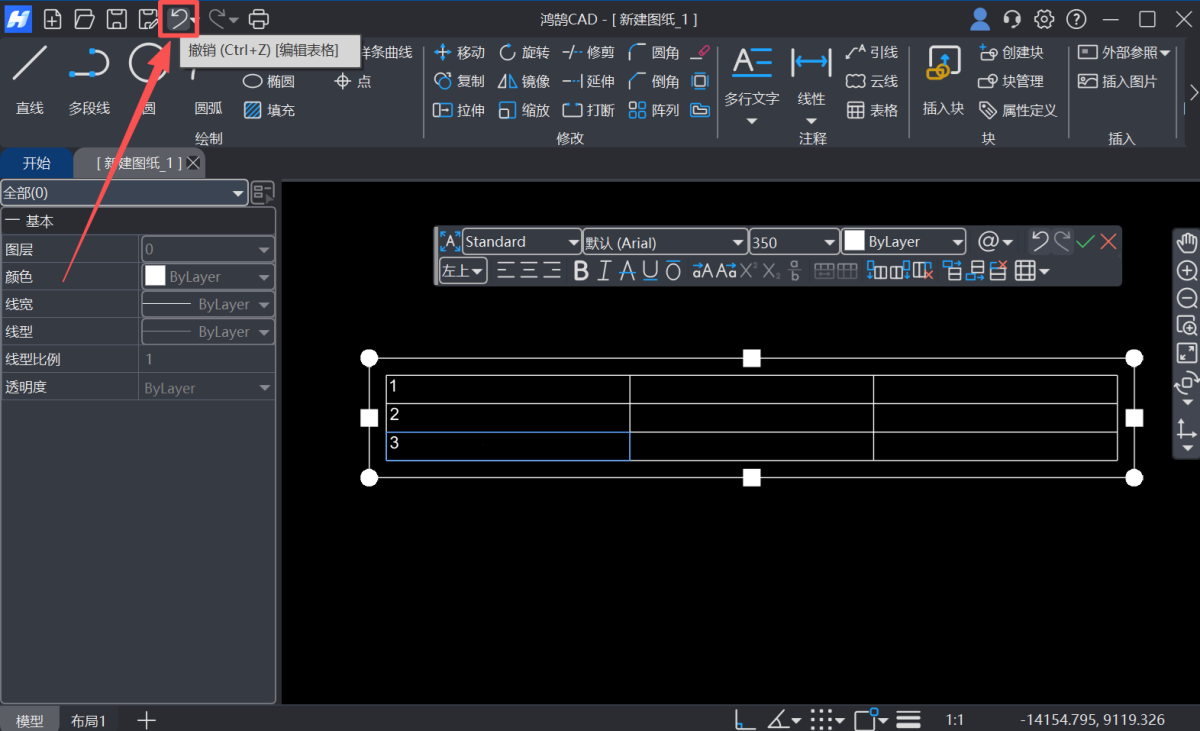Viewport: 1200px width, 731px height.
Task: Click the 线型比例 value input field
Action: [207, 359]
